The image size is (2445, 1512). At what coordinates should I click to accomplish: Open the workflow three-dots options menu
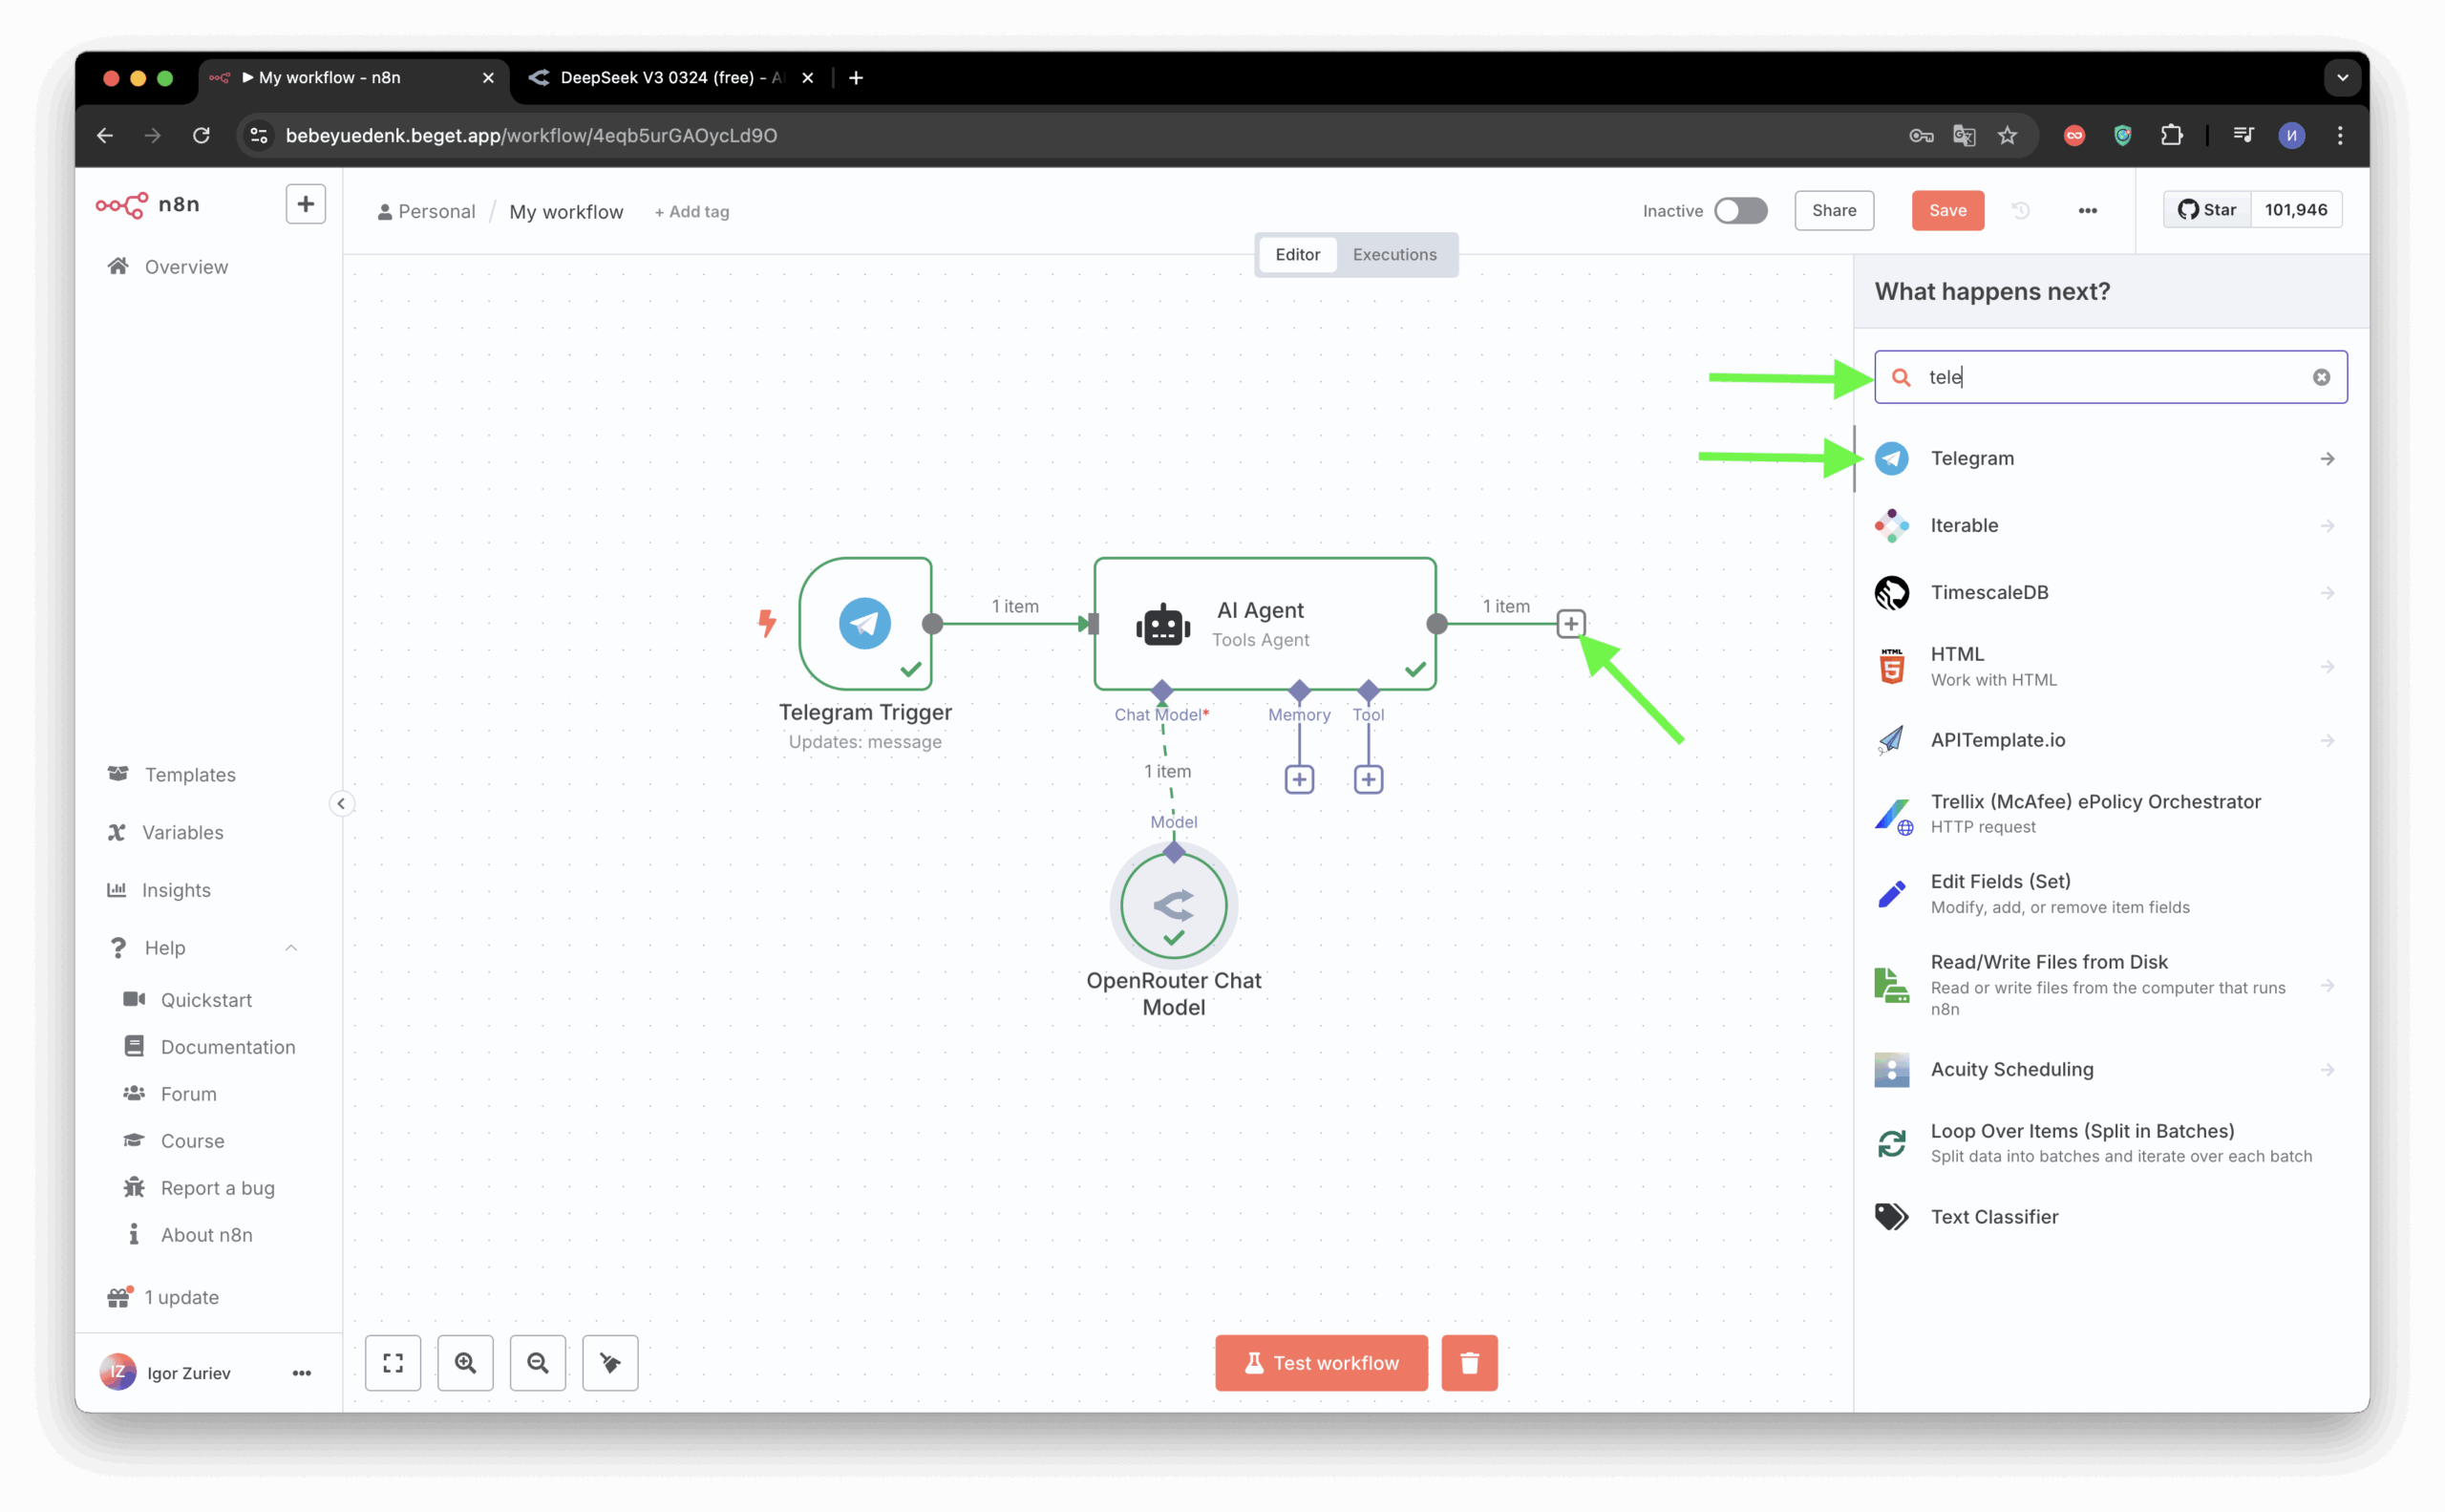2087,210
